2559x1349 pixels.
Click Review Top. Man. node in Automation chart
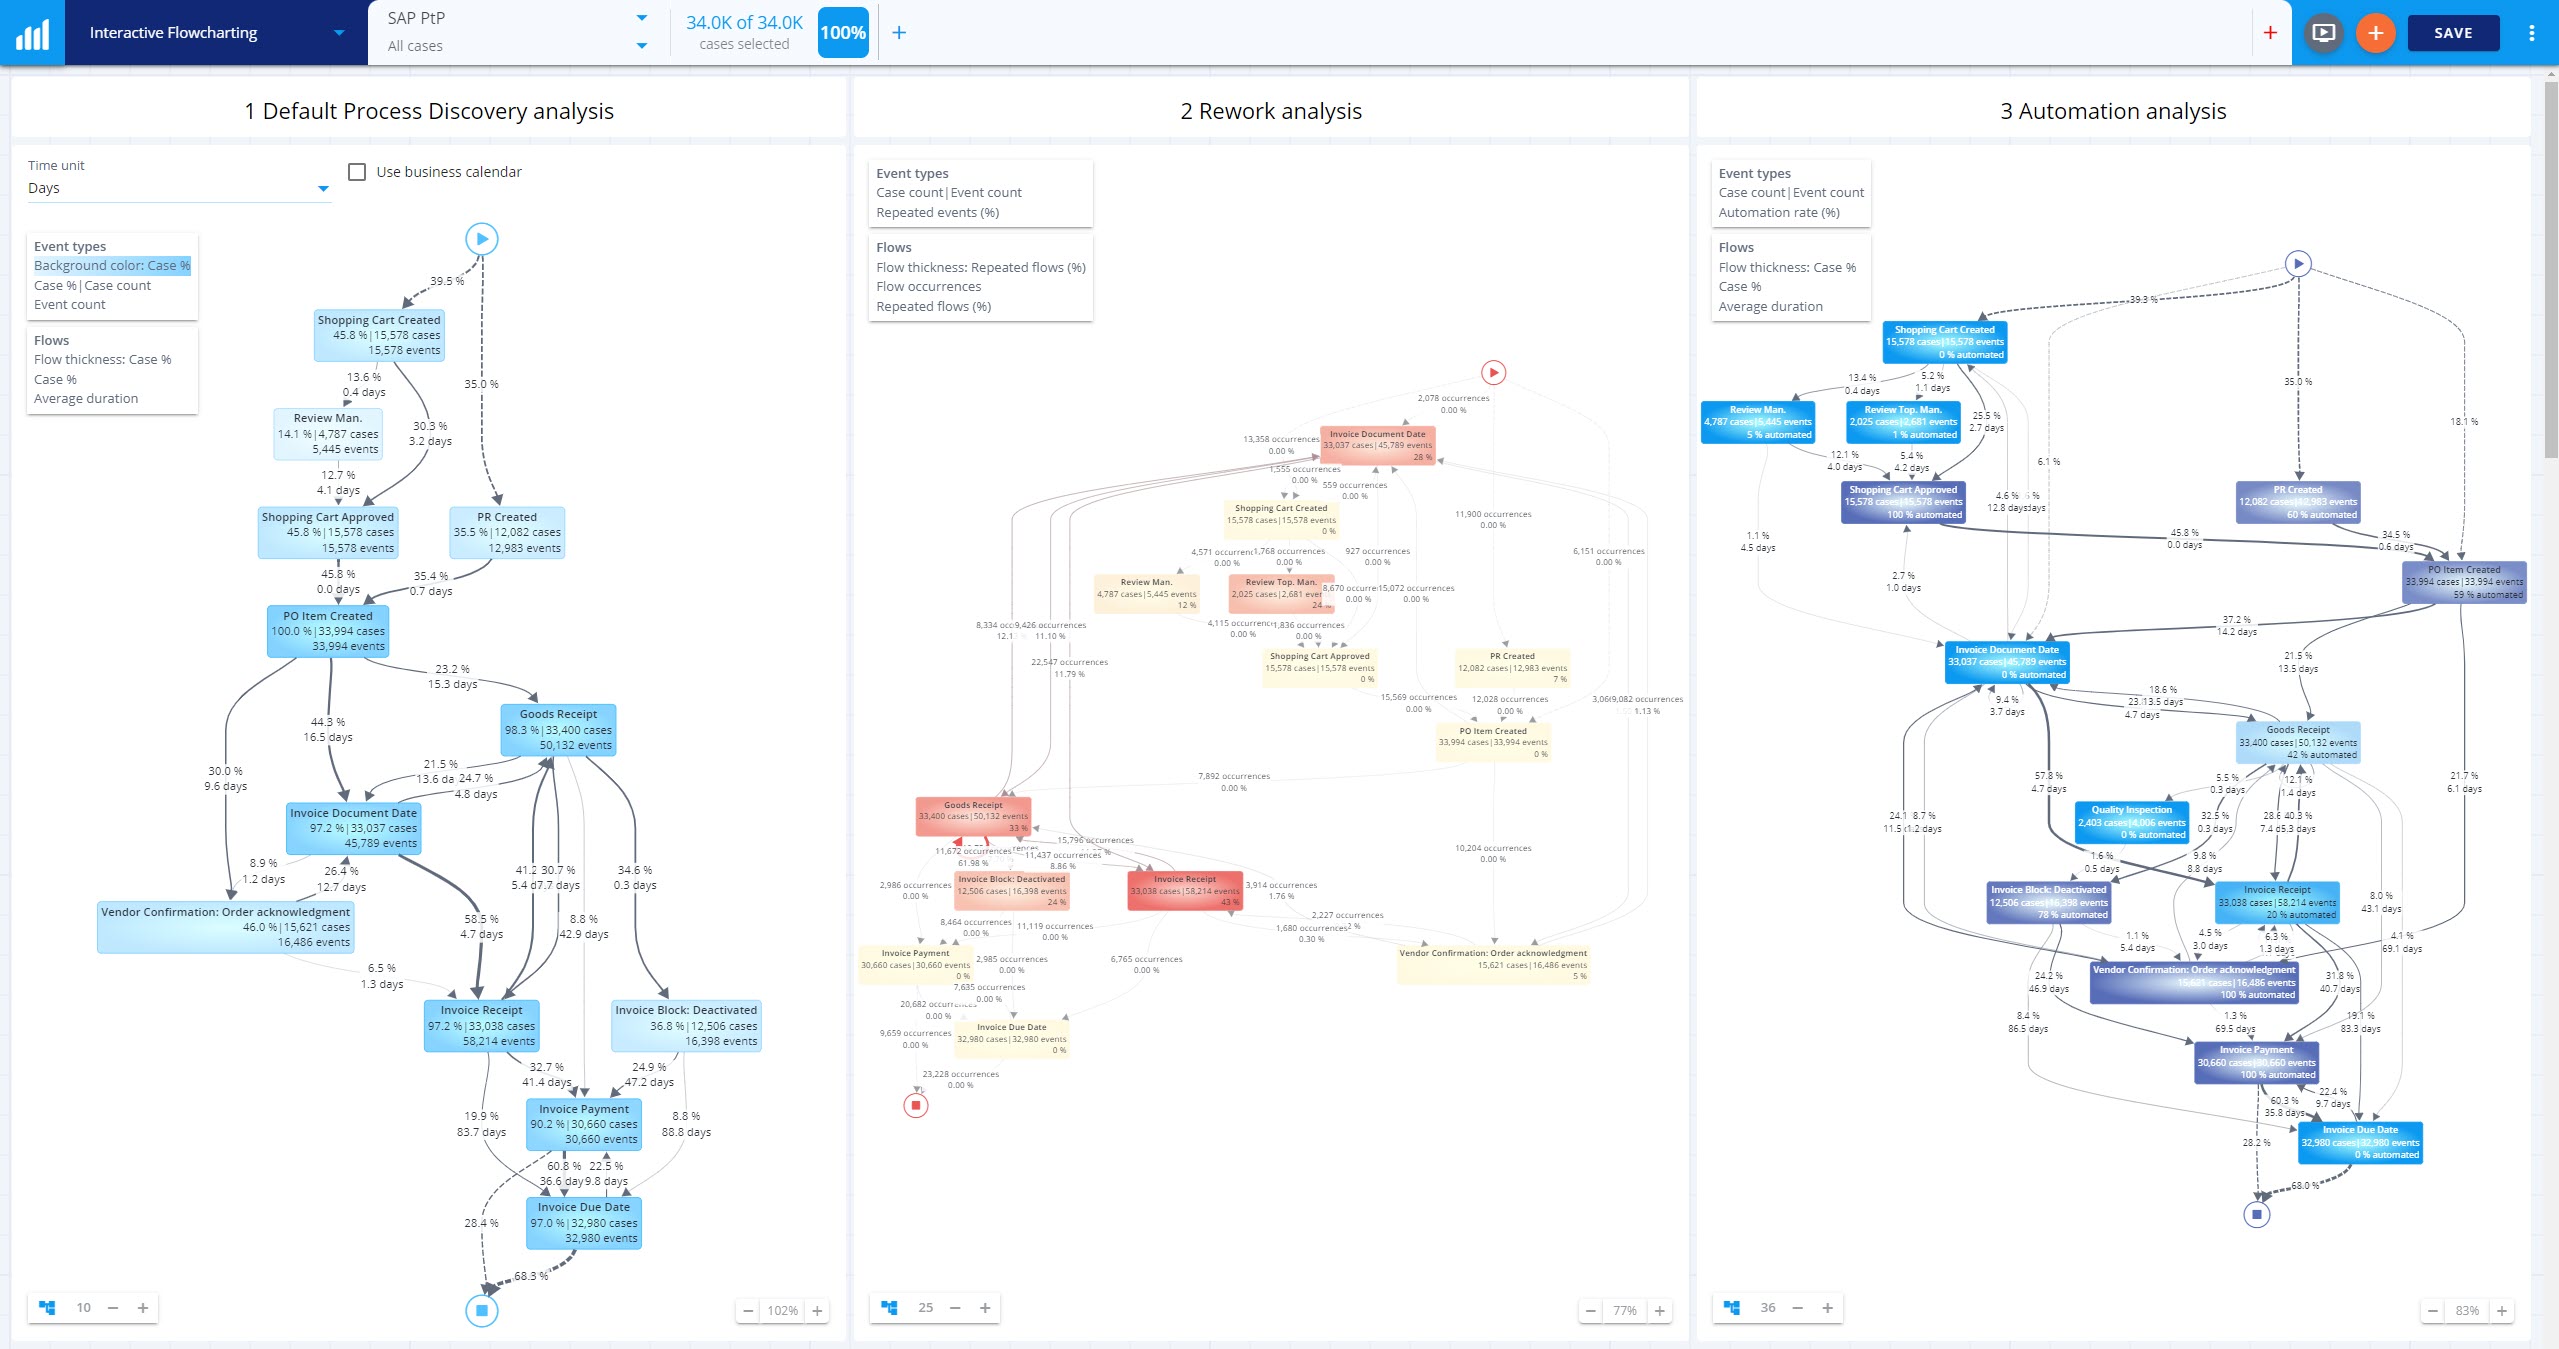coord(1903,422)
